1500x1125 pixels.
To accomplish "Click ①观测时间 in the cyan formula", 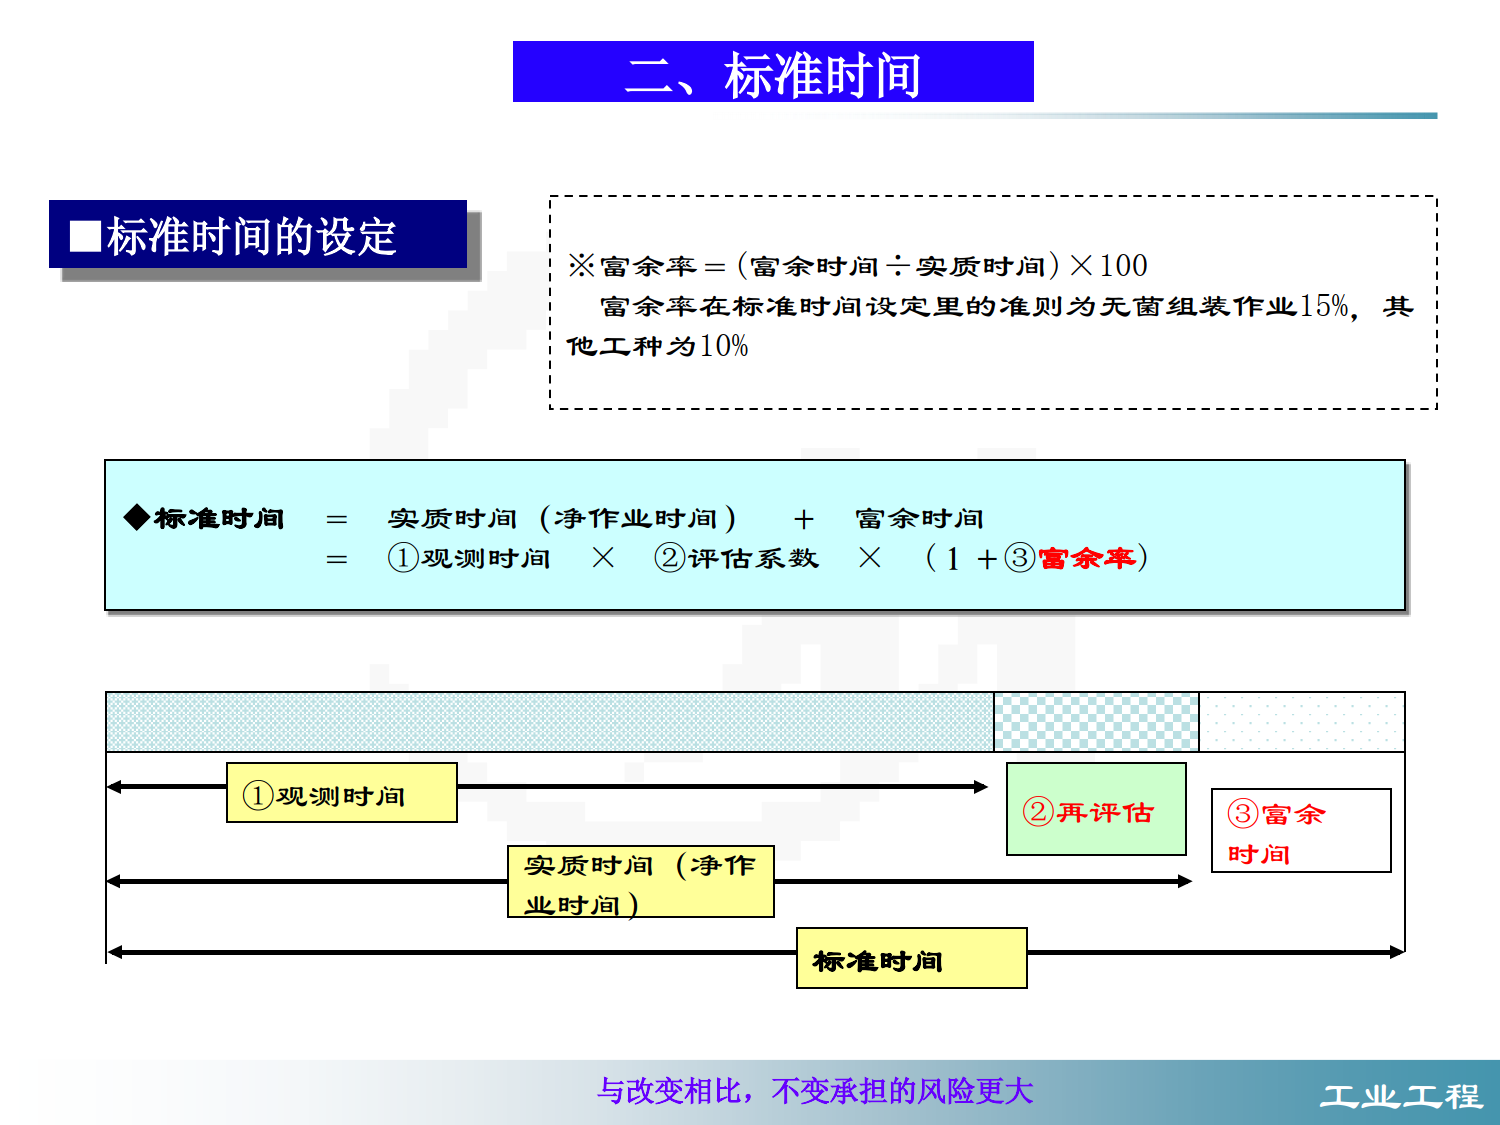I will tap(469, 558).
